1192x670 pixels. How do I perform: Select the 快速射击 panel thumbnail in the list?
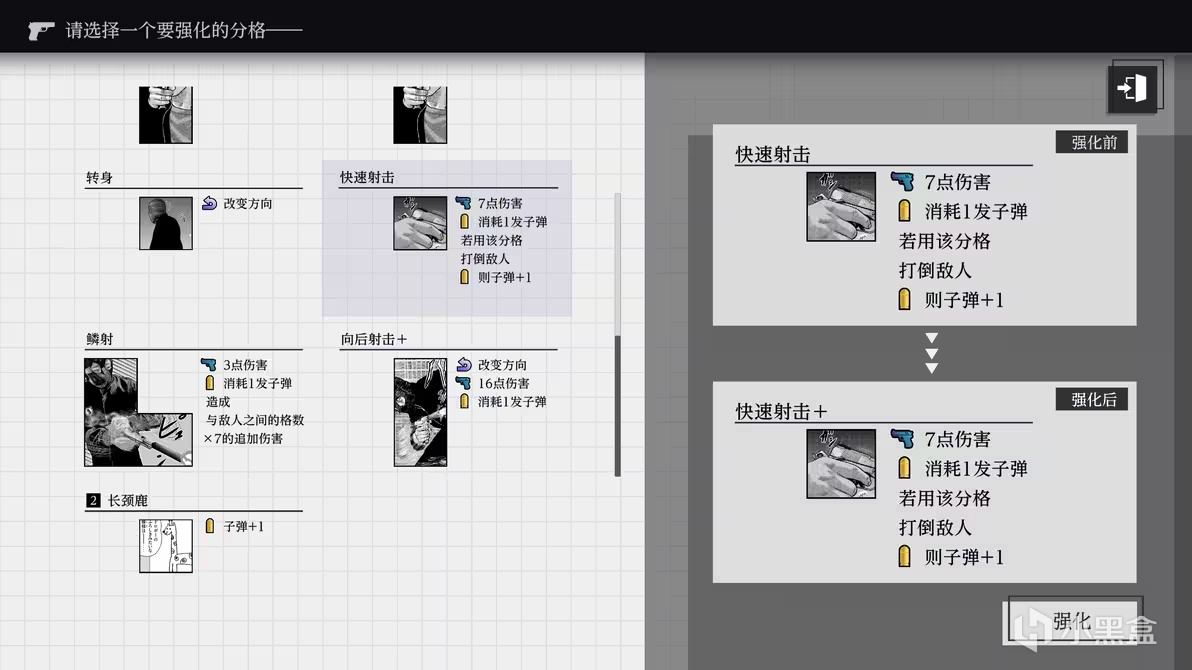pos(420,224)
